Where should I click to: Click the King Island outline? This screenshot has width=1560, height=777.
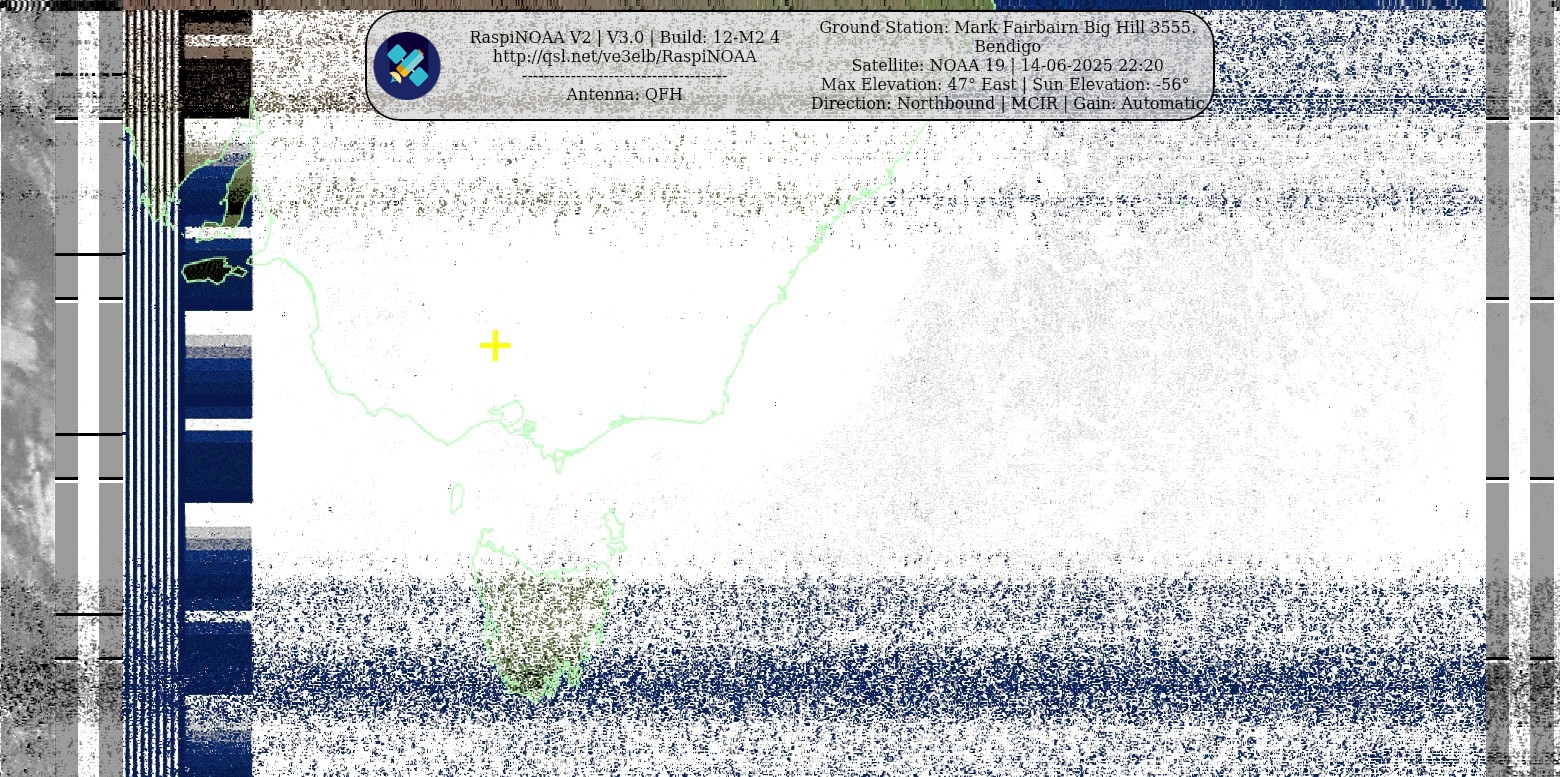point(457,497)
